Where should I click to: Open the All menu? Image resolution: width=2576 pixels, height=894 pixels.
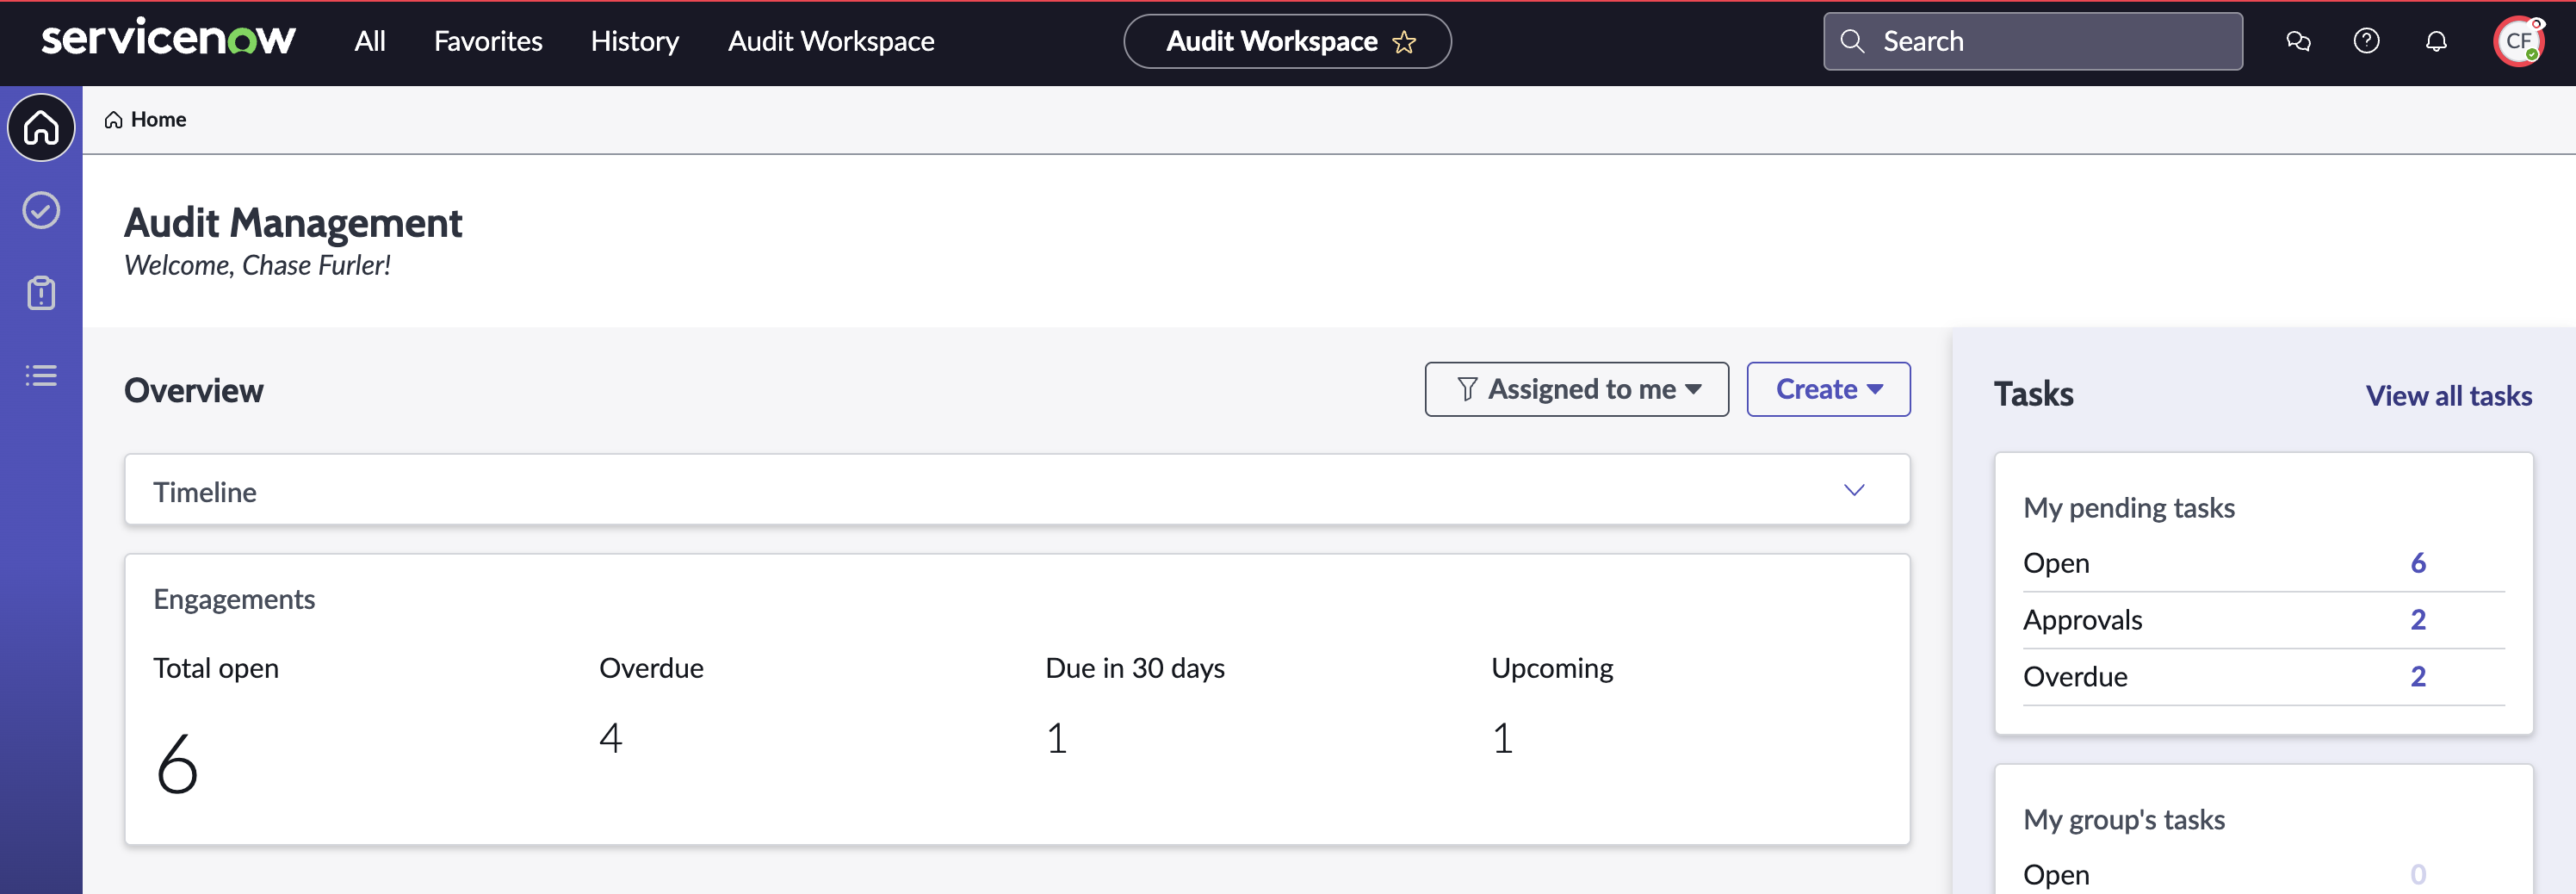click(x=370, y=41)
